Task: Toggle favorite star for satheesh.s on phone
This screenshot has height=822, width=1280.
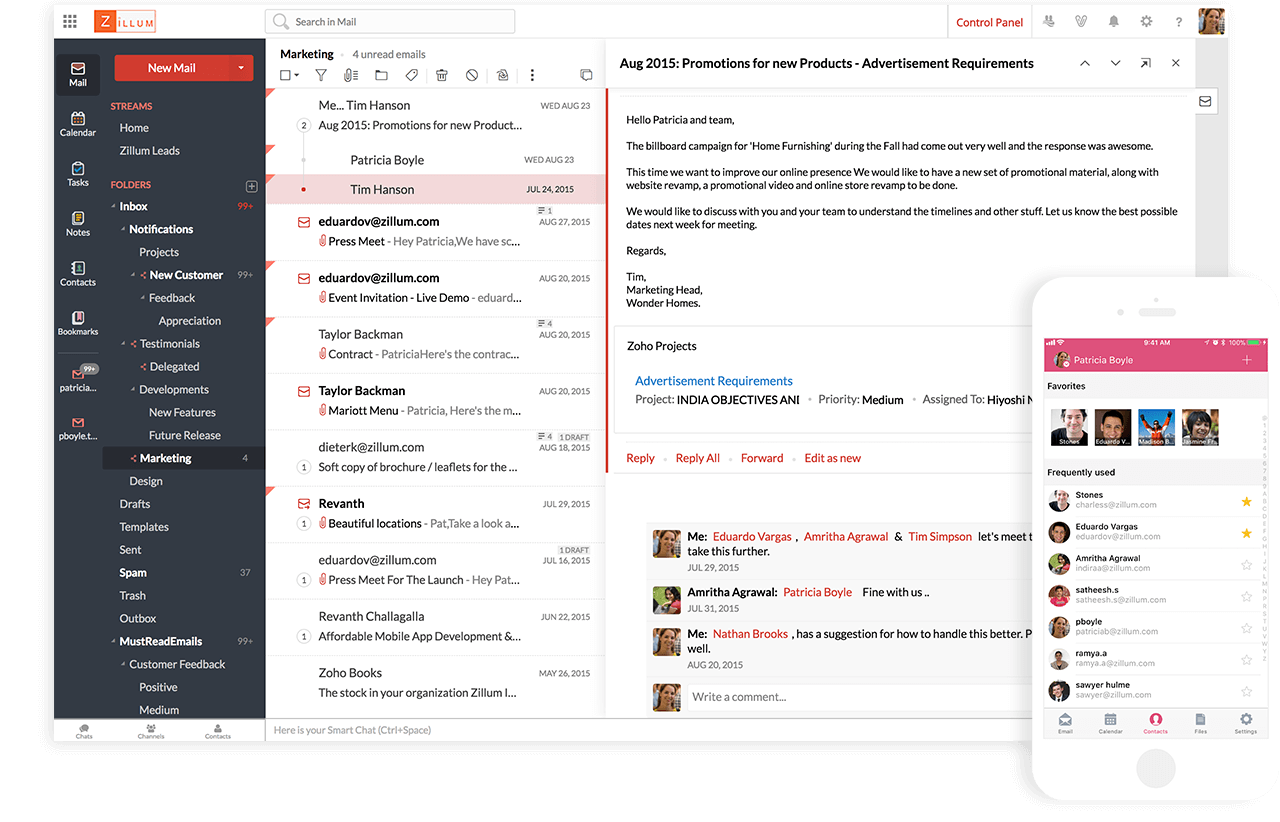Action: click(x=1246, y=596)
